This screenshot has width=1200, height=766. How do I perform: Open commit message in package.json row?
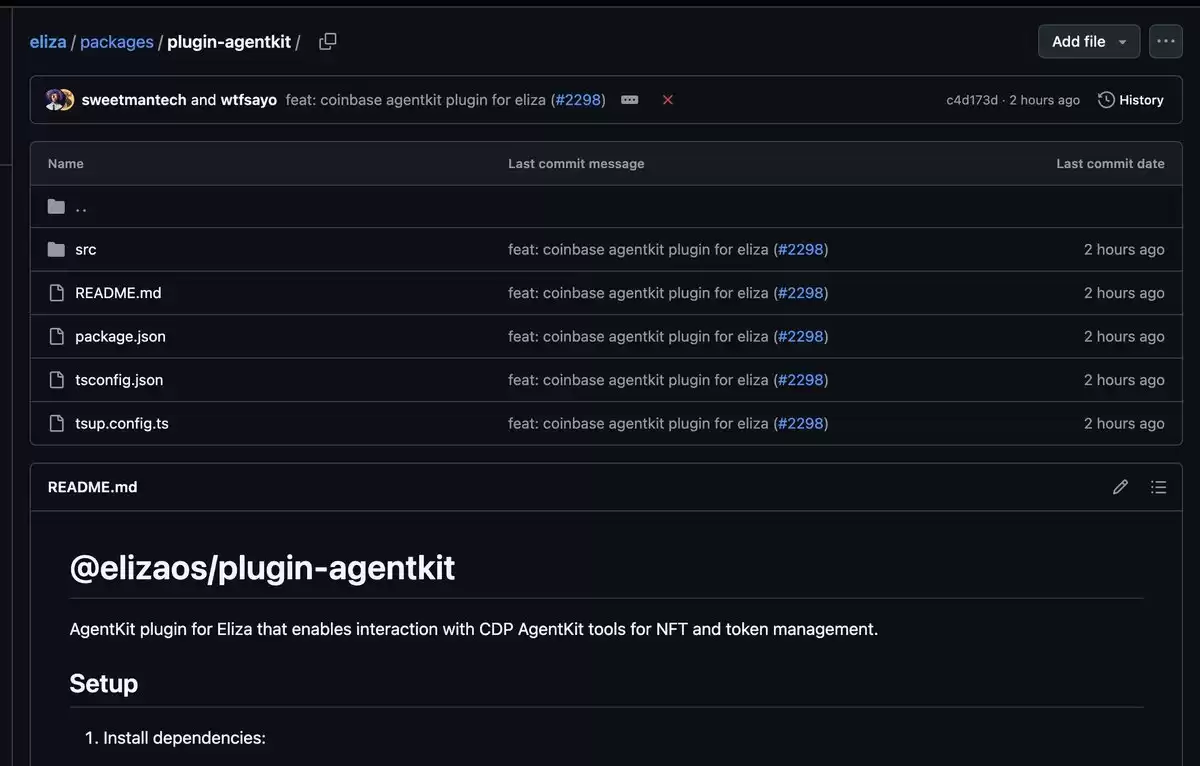coord(638,336)
